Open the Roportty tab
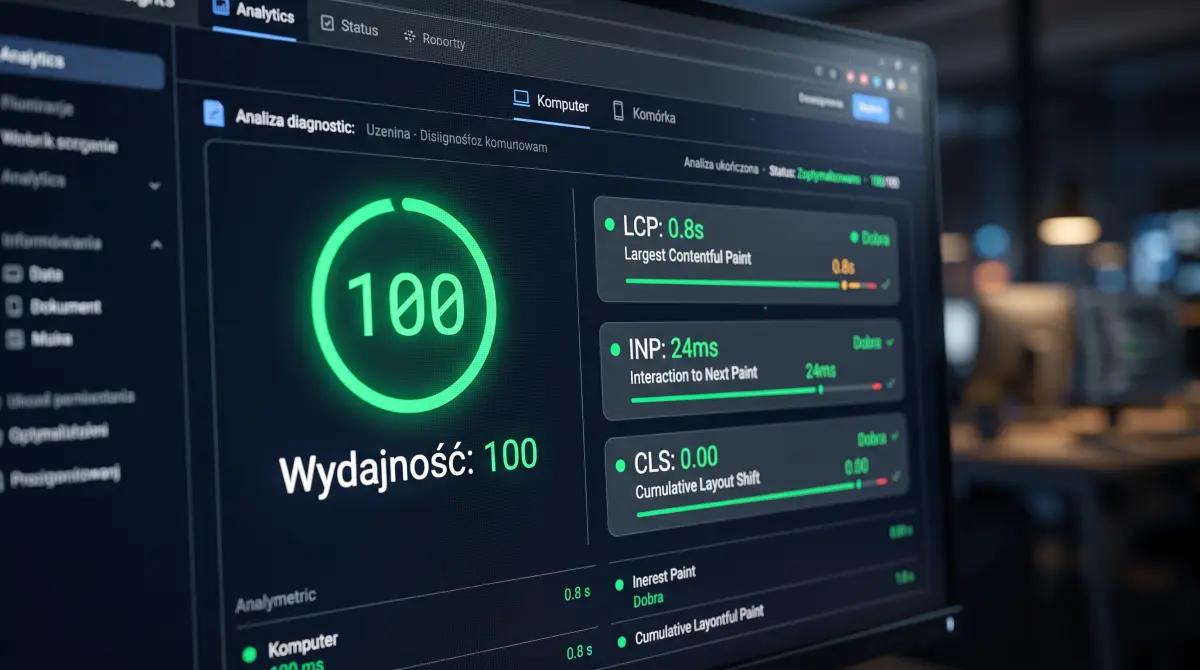This screenshot has width=1200, height=670. [x=434, y=40]
